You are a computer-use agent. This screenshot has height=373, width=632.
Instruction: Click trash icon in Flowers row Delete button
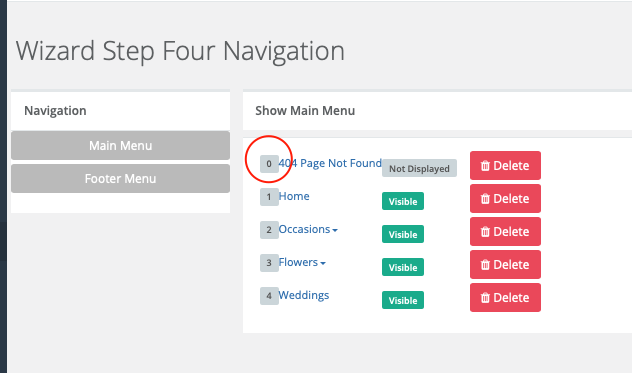tap(485, 265)
